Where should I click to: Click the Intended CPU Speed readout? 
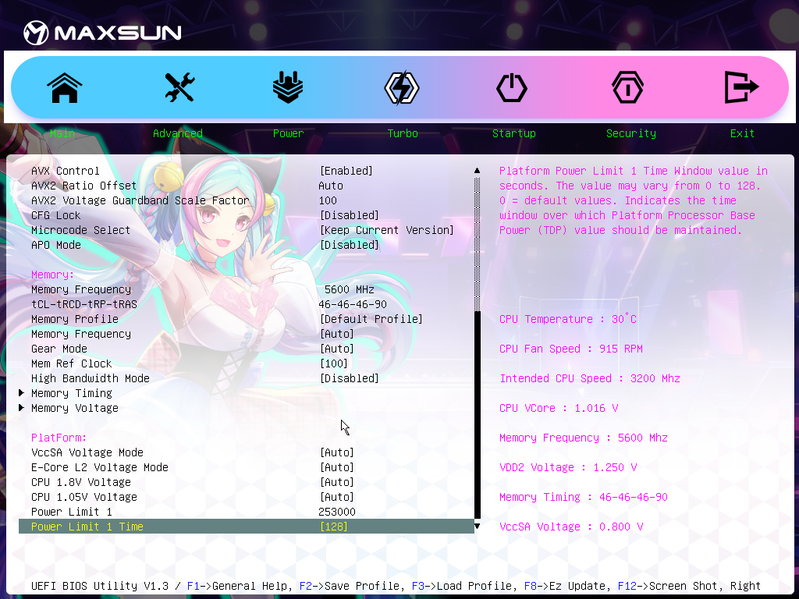coord(590,378)
